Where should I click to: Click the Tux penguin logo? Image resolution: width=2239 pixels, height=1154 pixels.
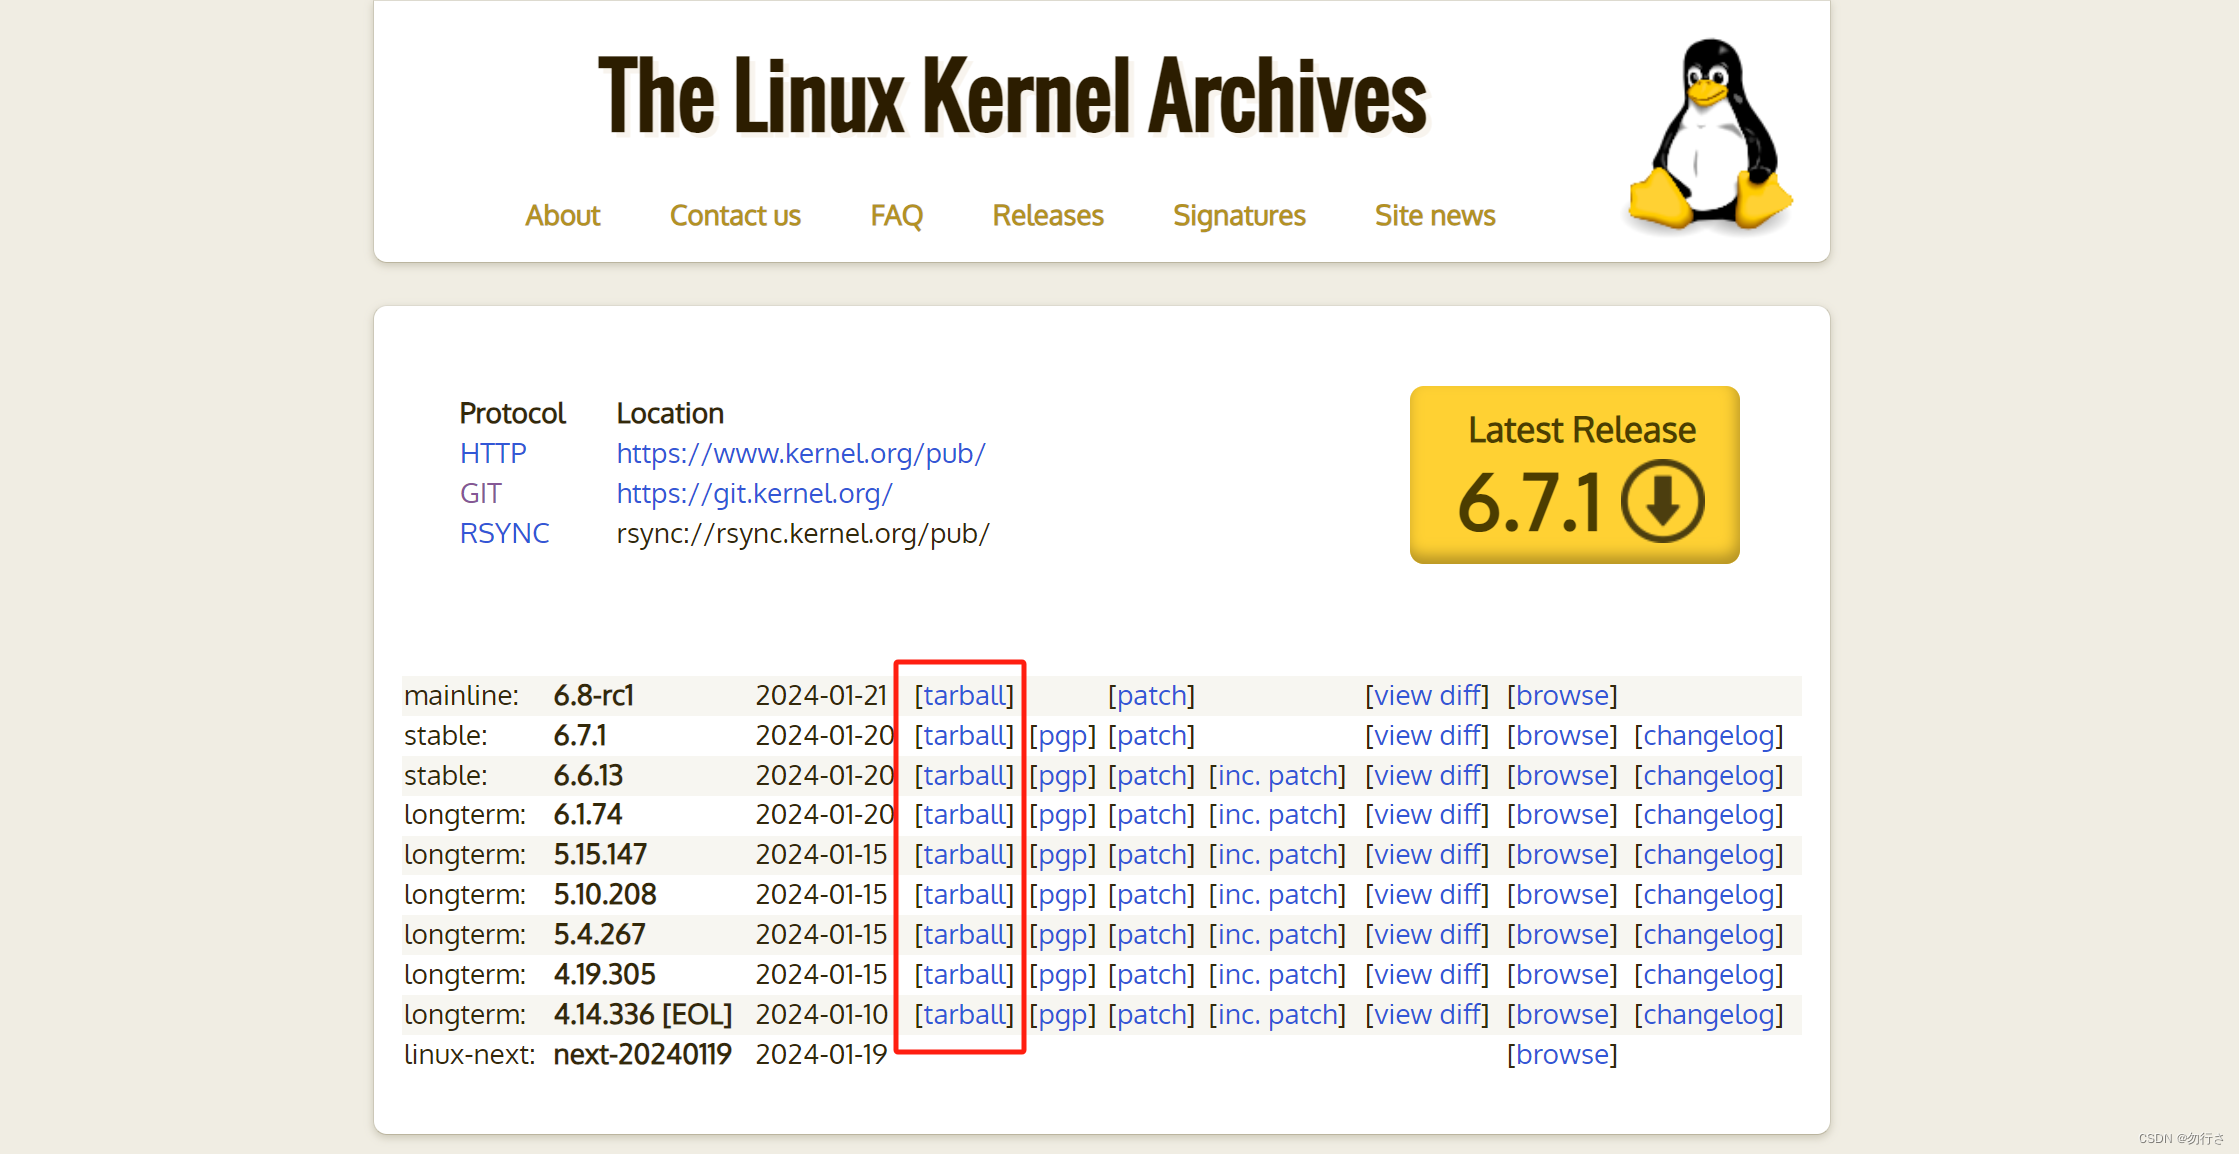click(1710, 135)
